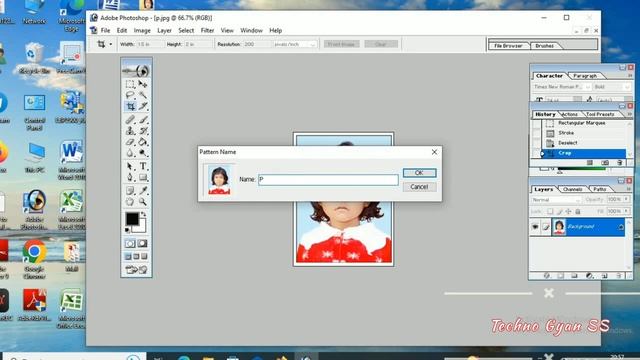Screen dimensions: 640x360
Task: Open layer Opacity slider arrow
Action: coord(626,199)
